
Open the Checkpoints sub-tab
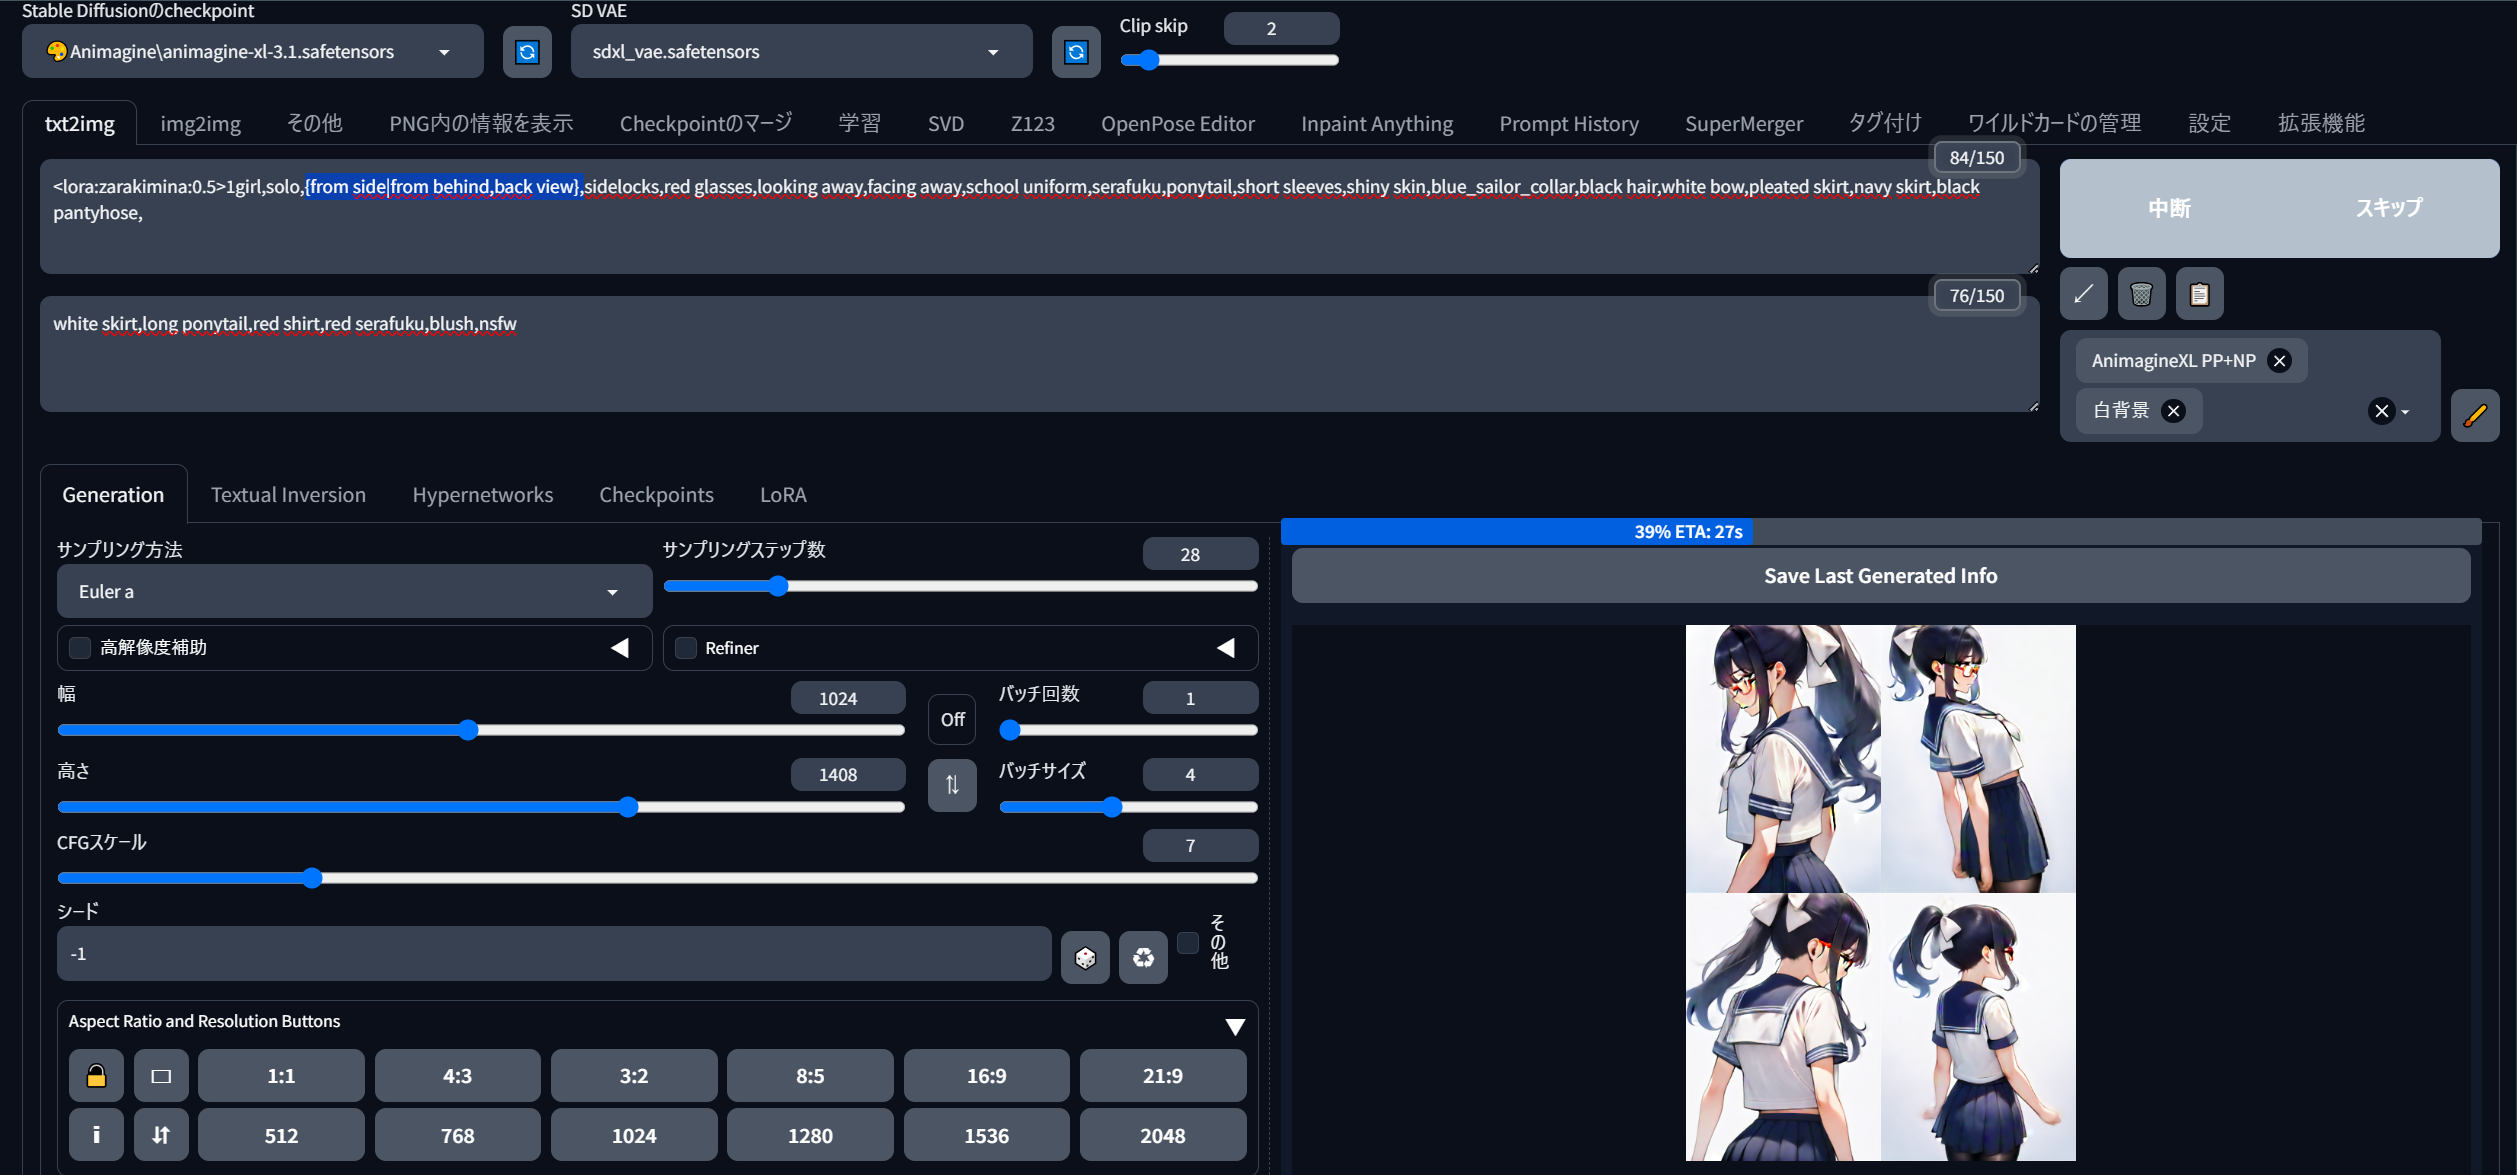click(x=656, y=495)
